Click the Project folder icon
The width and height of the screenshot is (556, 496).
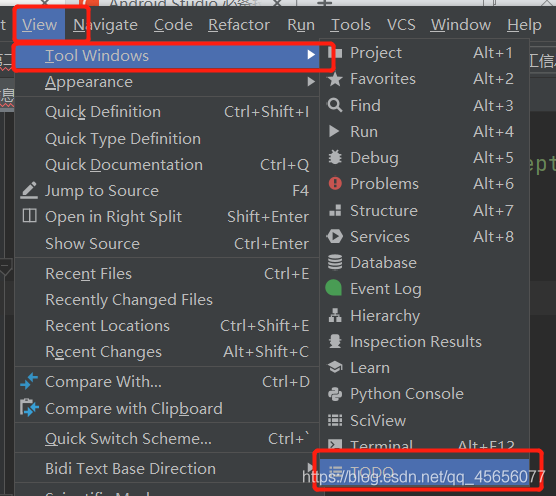tap(335, 53)
